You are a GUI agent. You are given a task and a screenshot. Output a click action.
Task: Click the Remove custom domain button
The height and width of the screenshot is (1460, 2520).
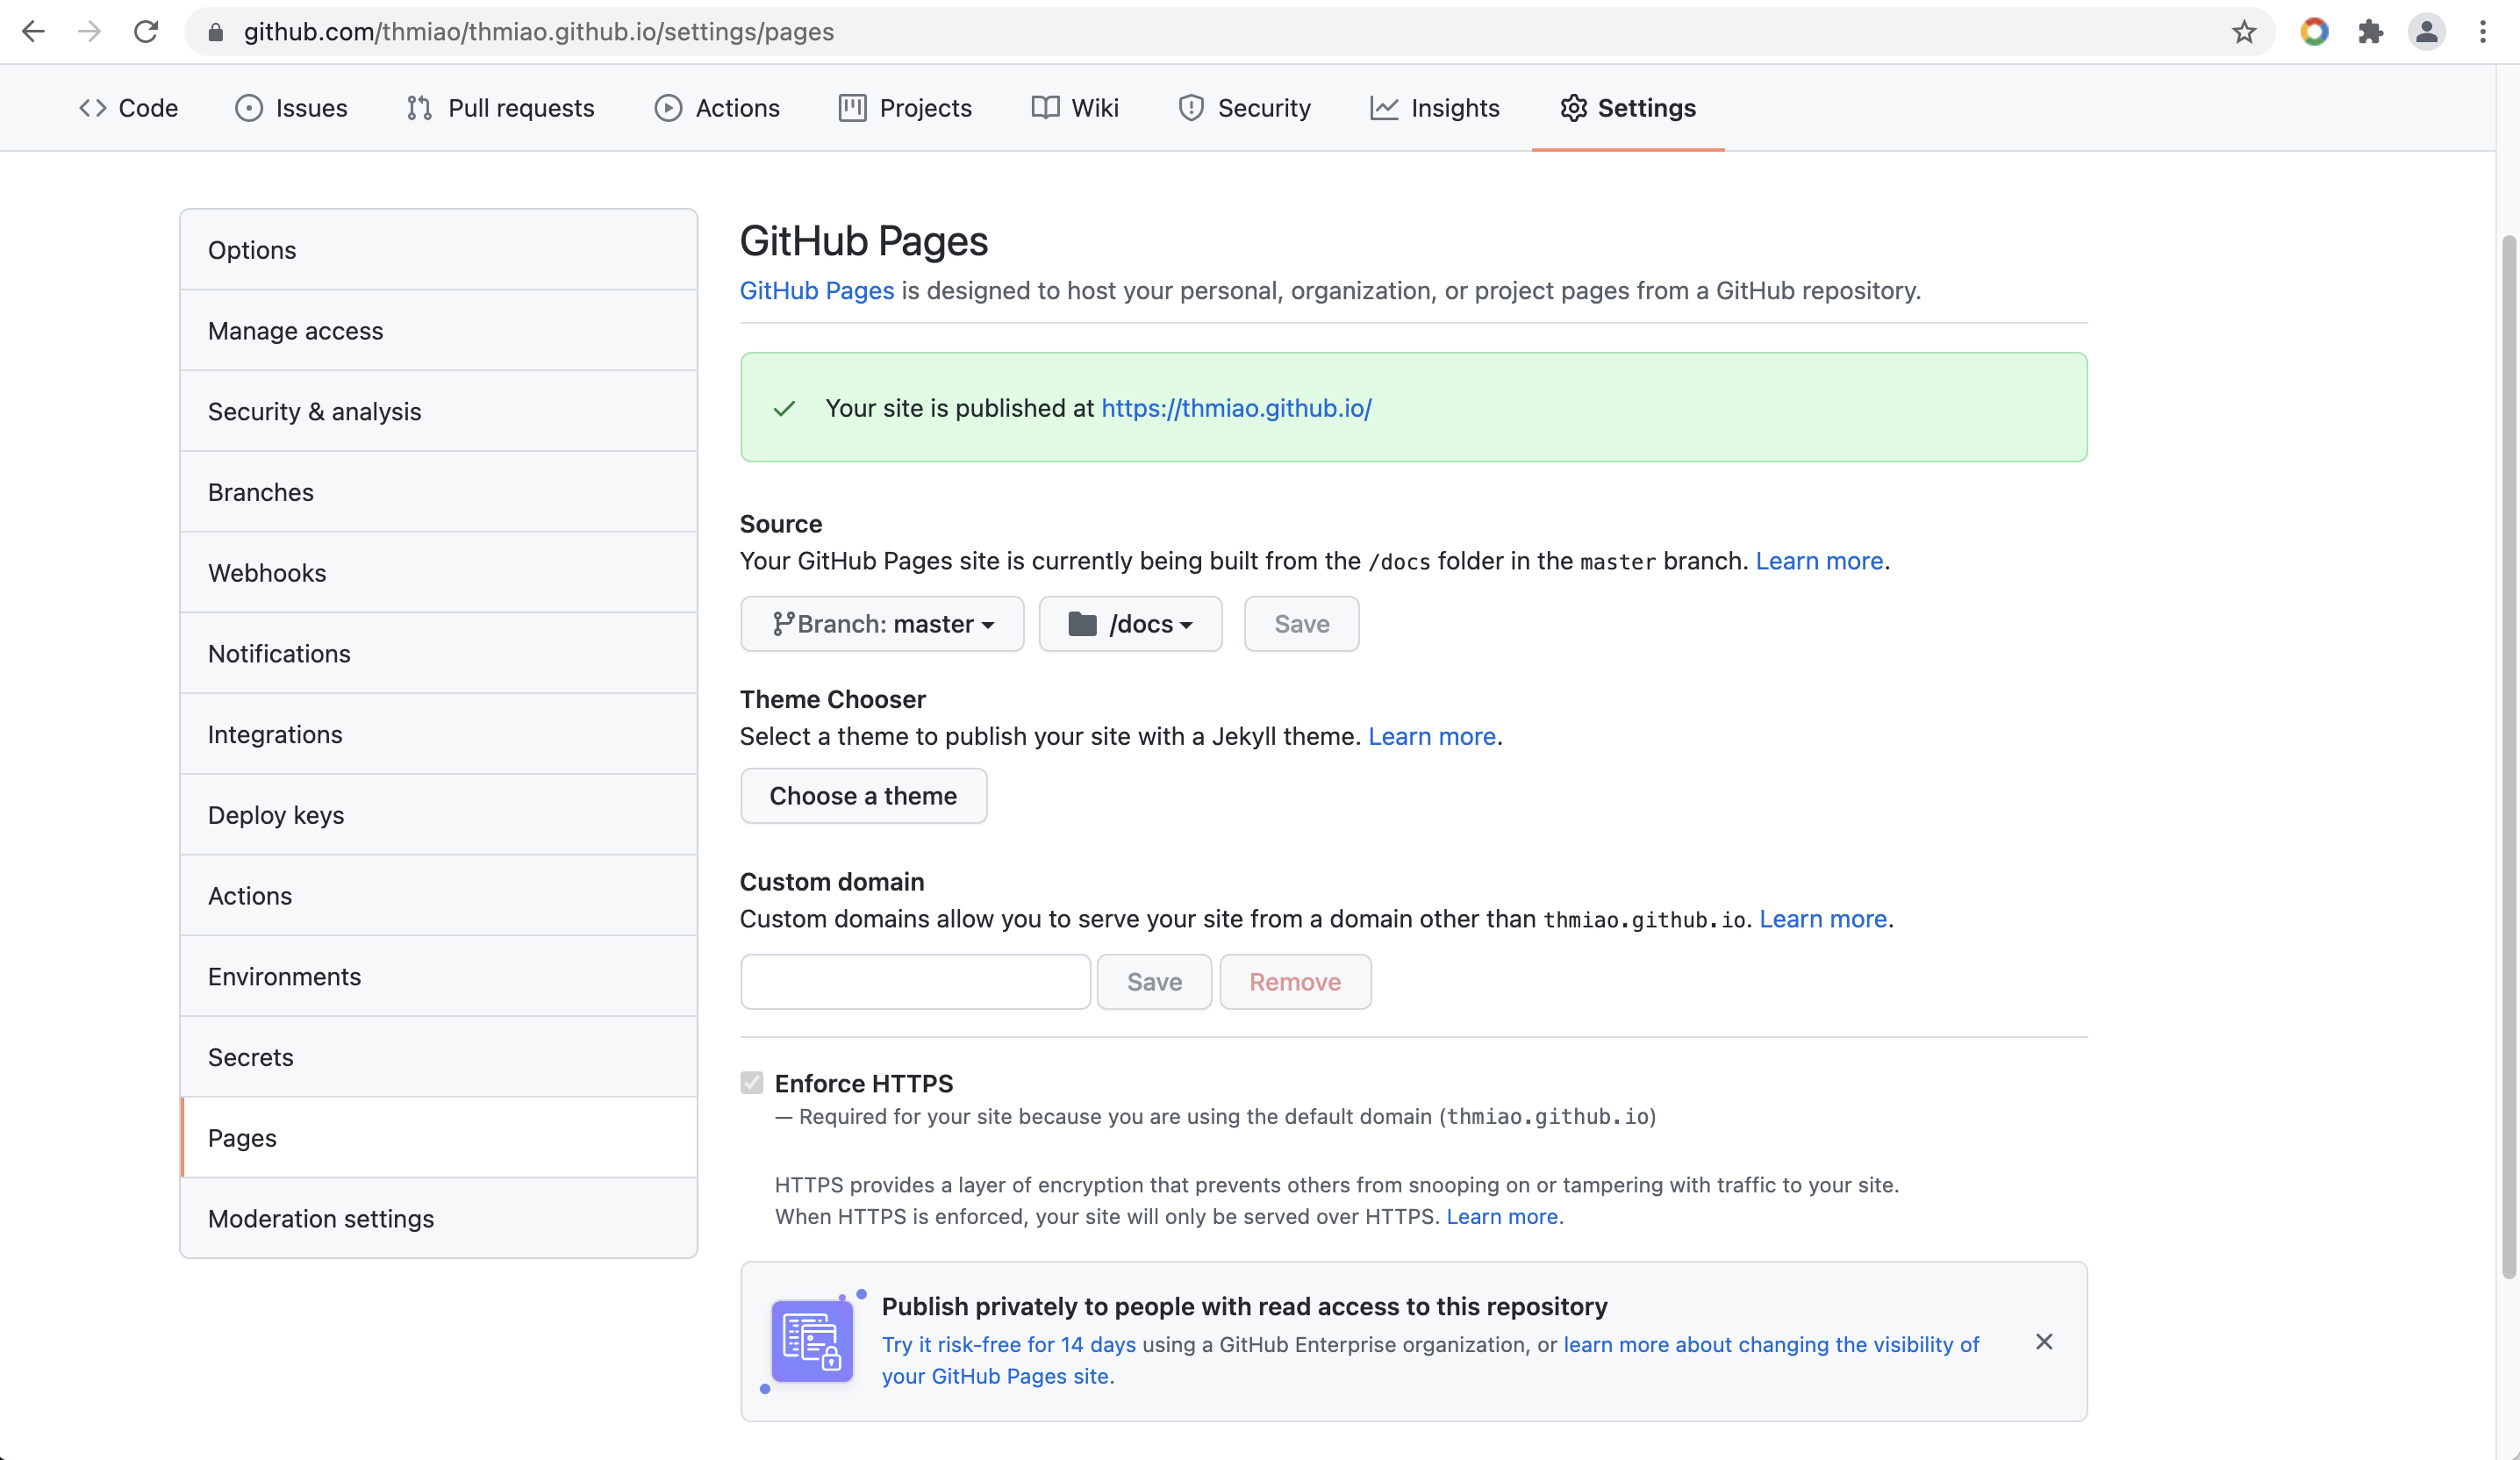1295,982
